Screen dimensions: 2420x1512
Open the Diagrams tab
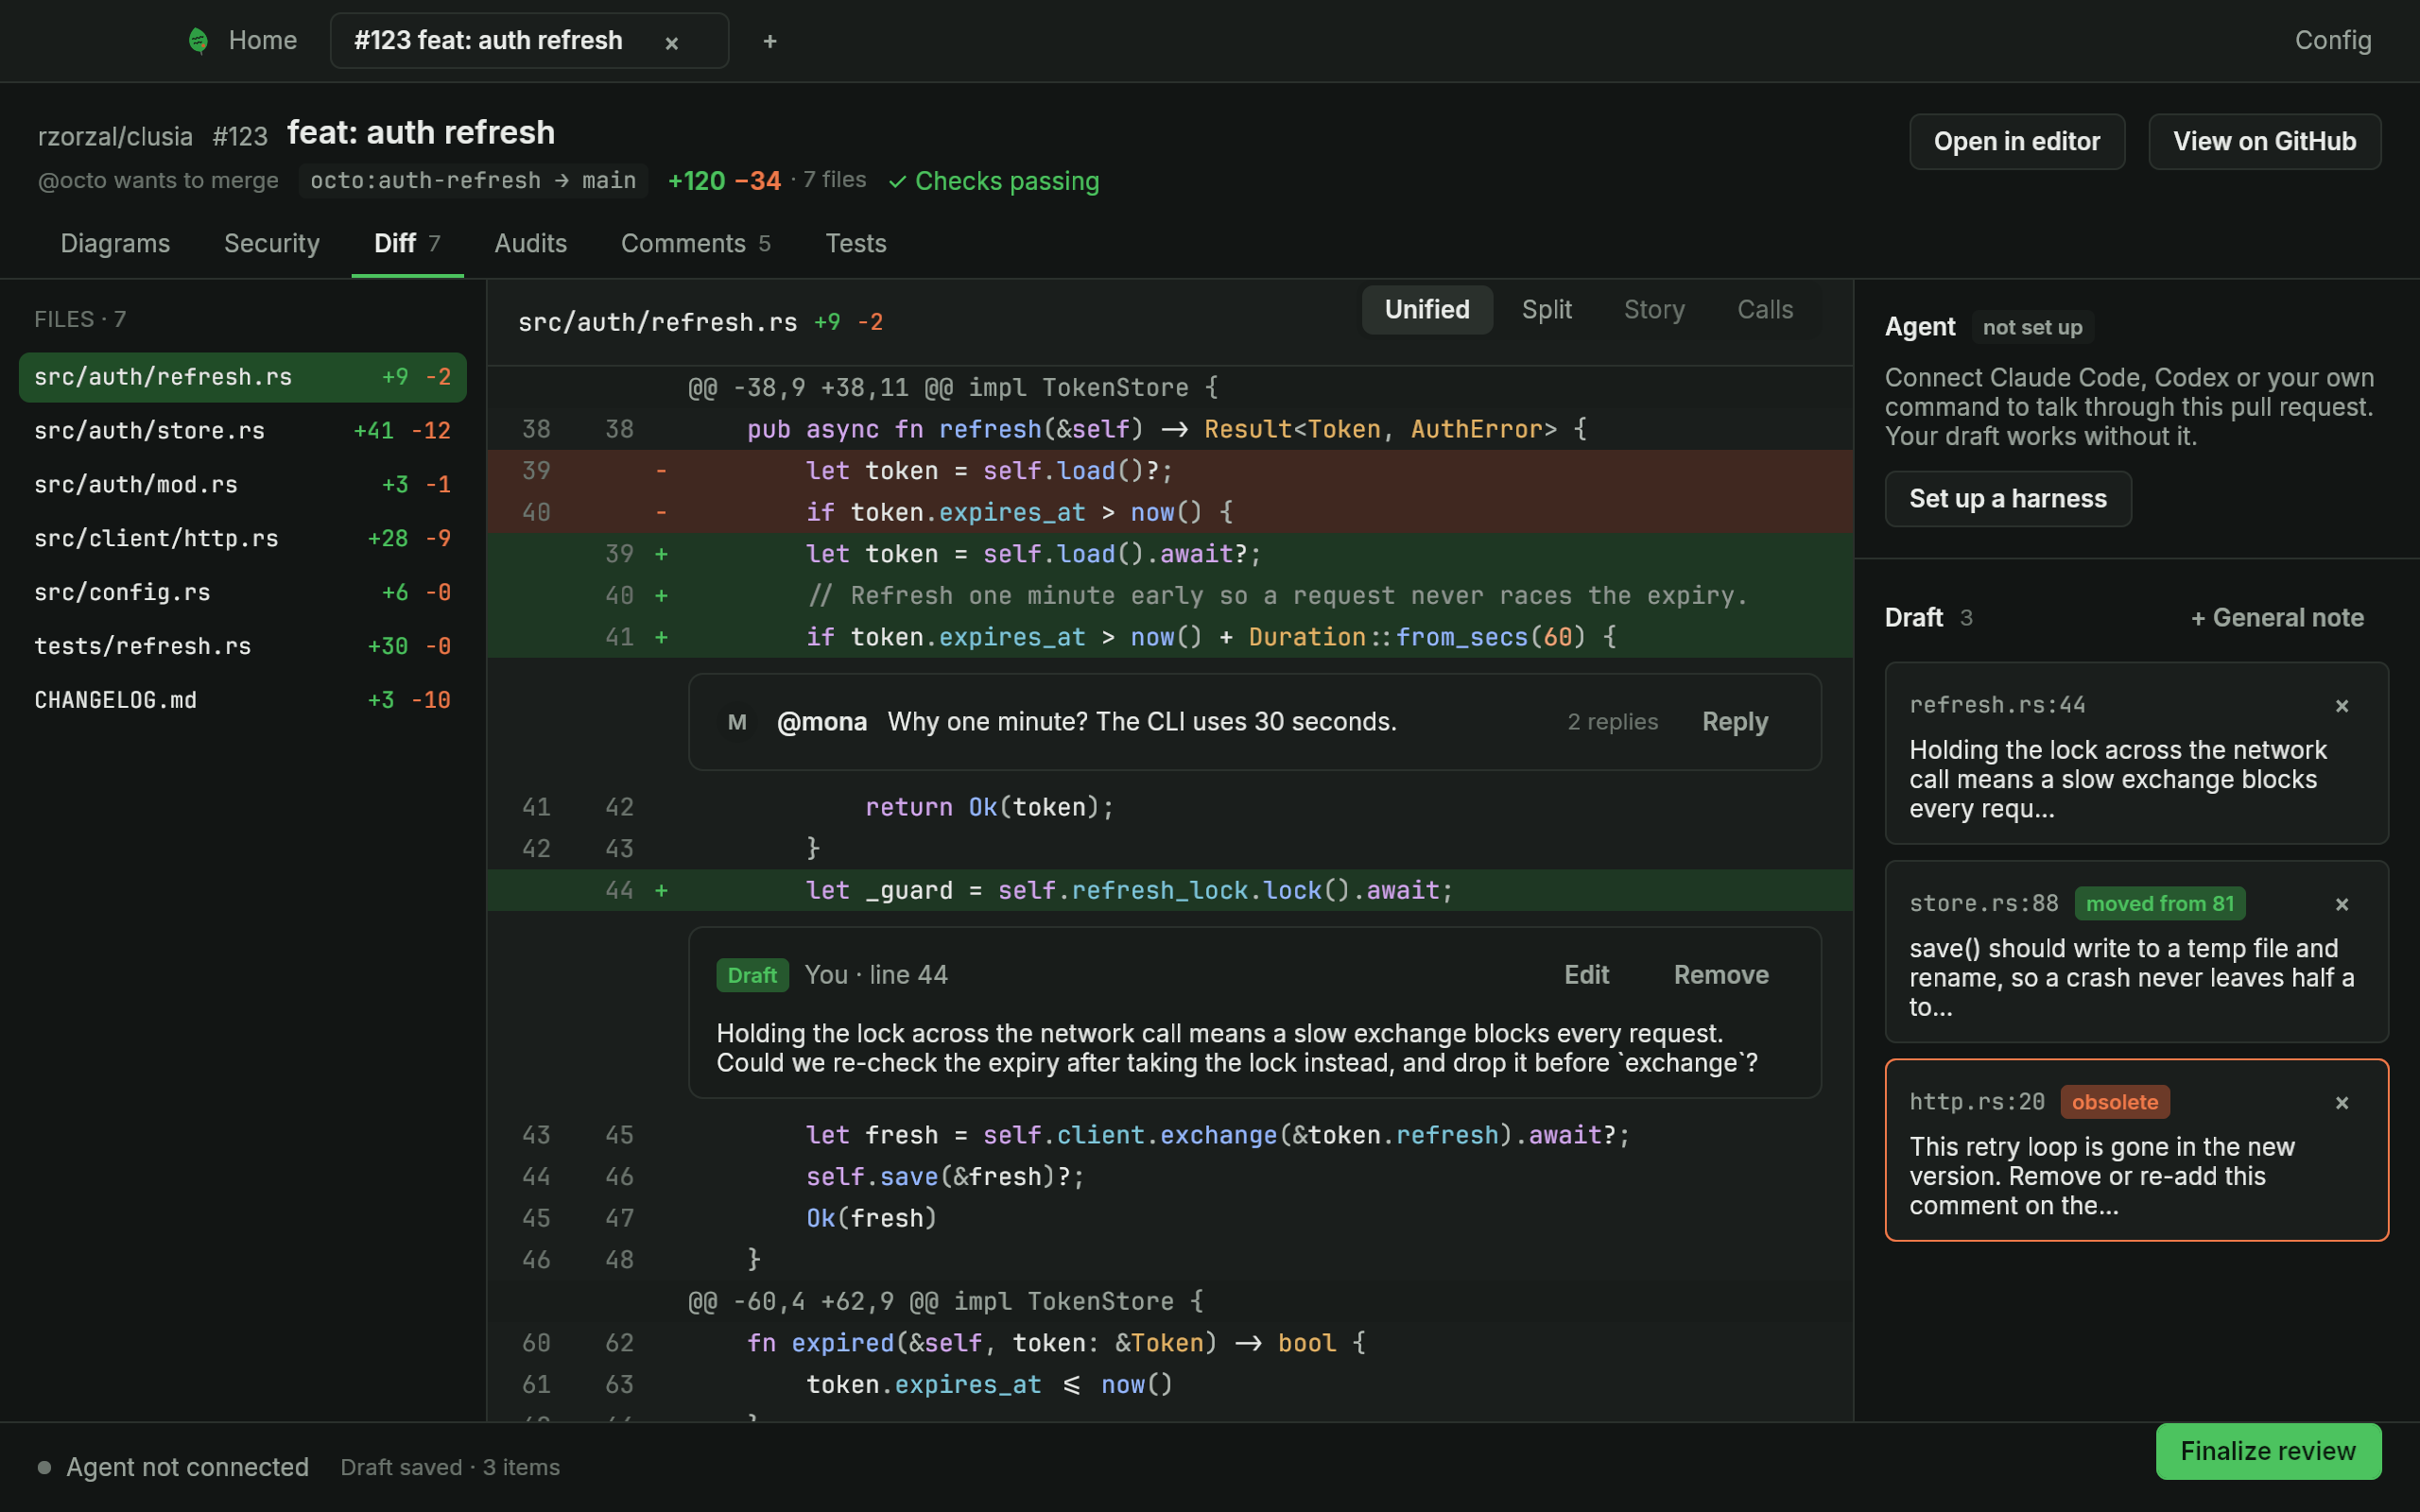tap(115, 243)
